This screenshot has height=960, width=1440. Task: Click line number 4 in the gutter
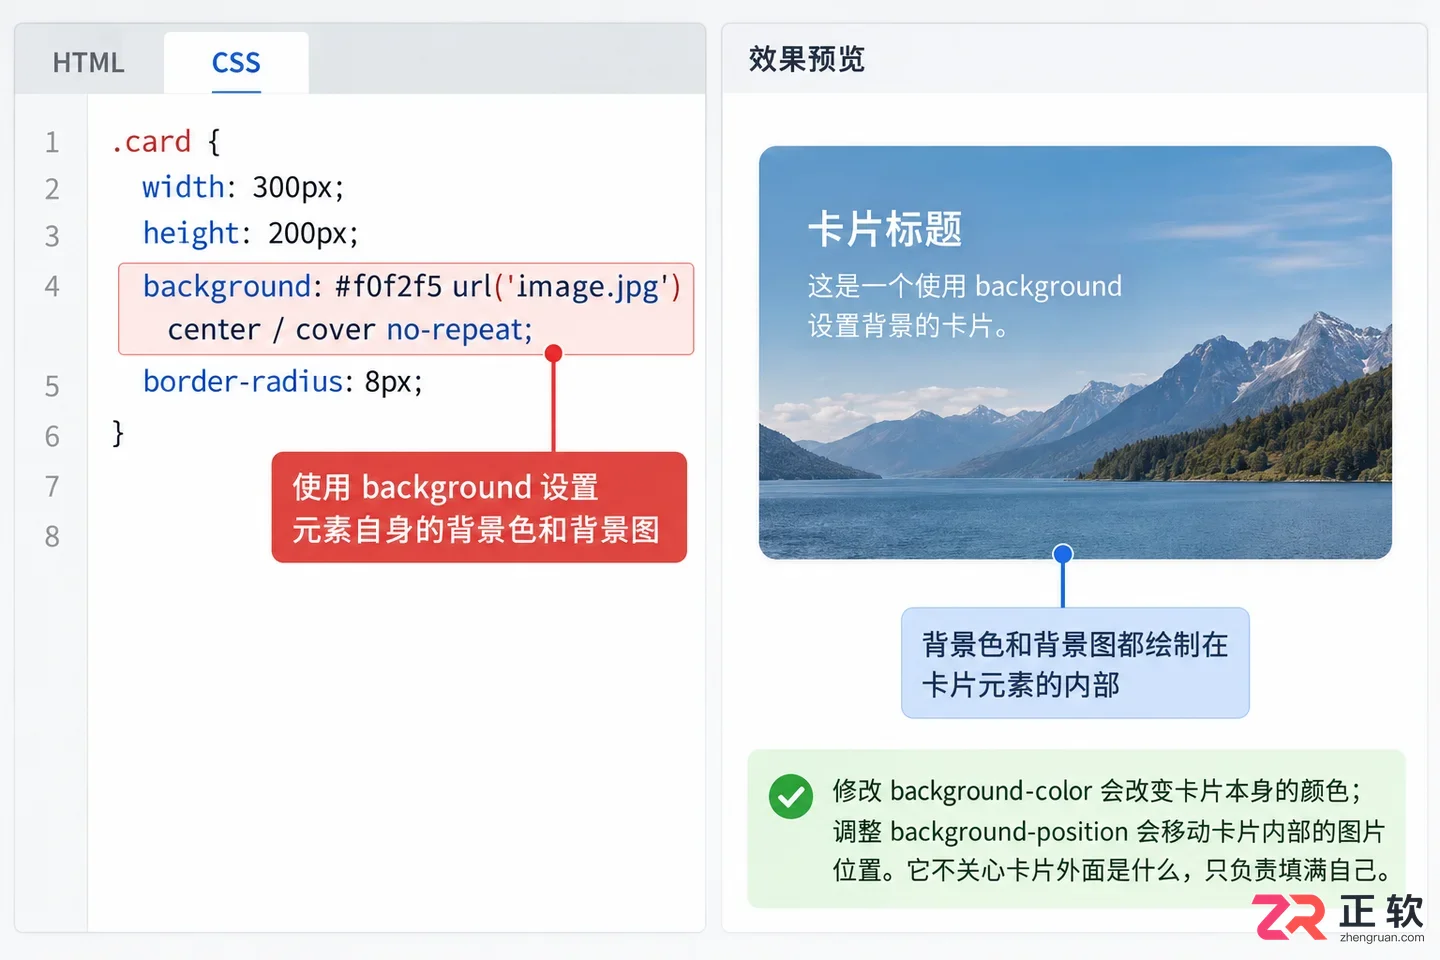52,286
